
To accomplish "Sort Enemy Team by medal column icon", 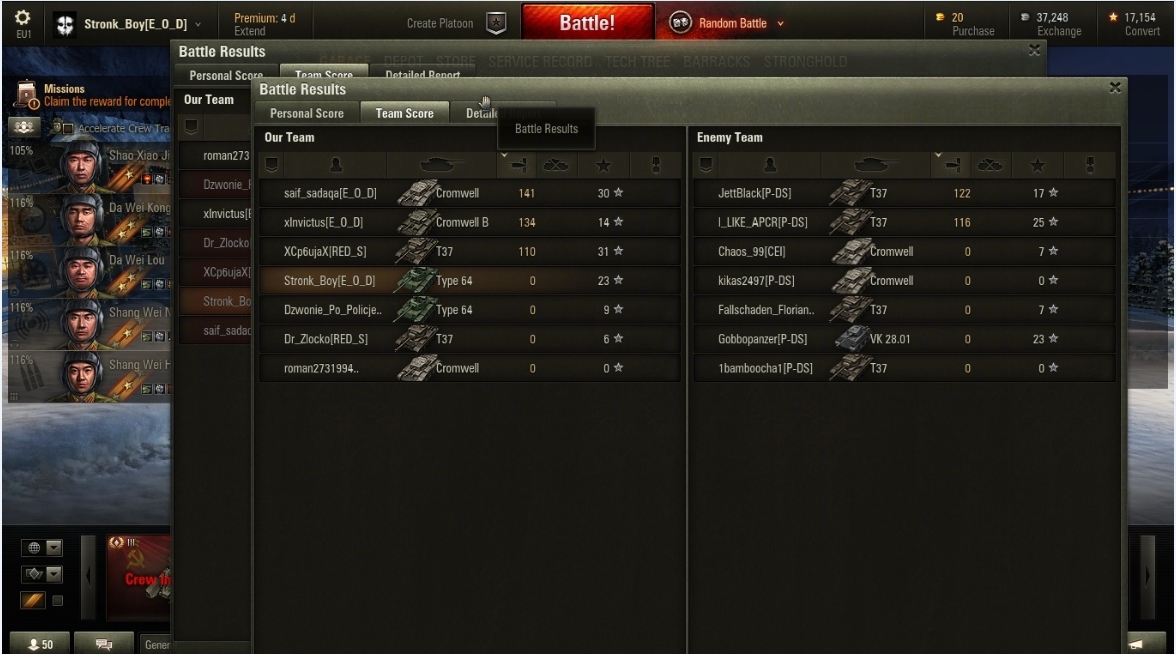I will tap(1090, 165).
